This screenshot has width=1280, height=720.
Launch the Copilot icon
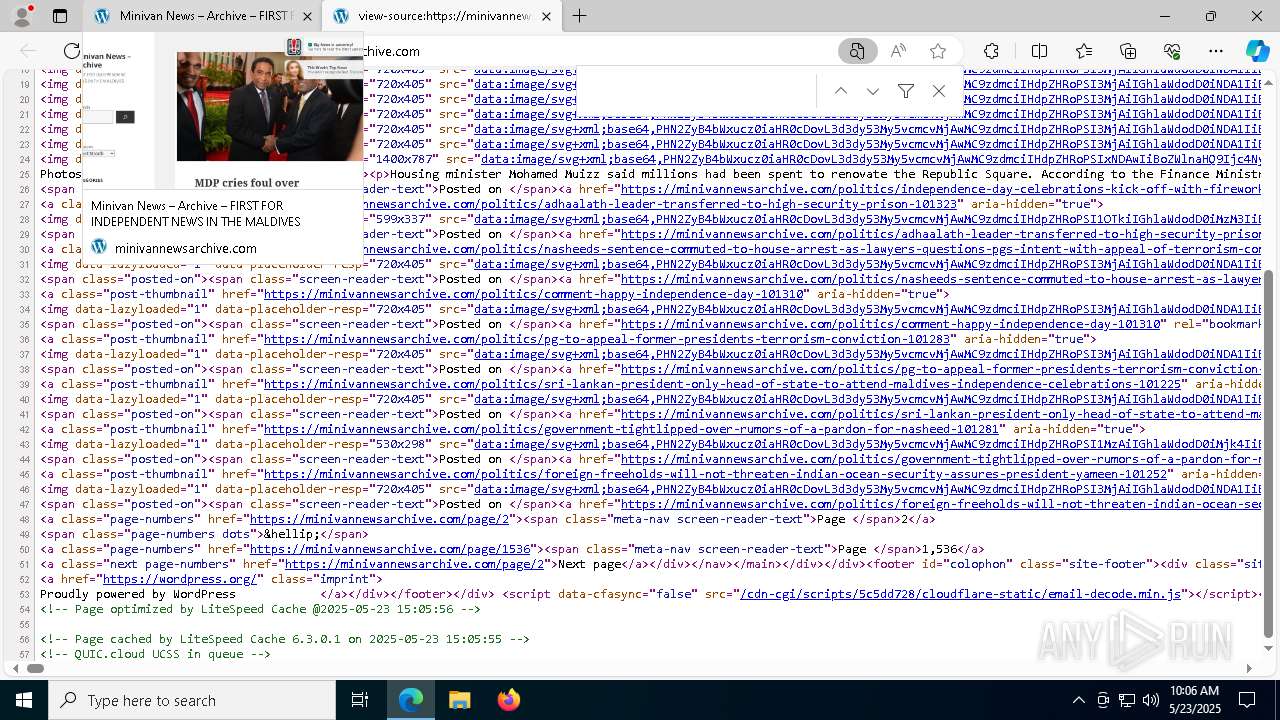click(x=1257, y=51)
